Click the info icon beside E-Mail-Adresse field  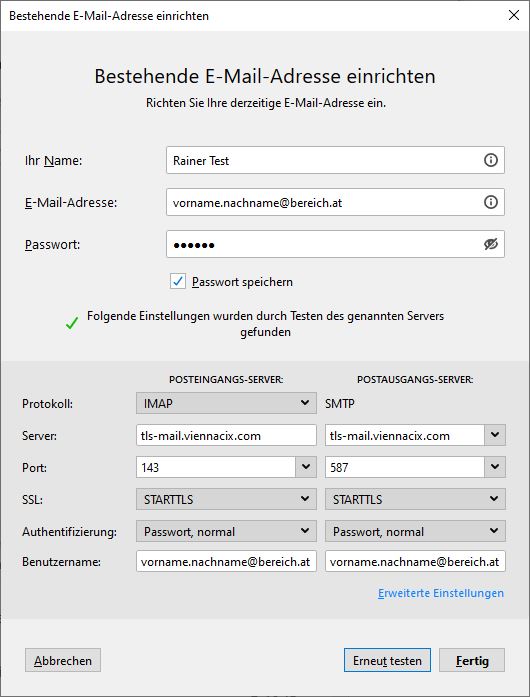(490, 202)
